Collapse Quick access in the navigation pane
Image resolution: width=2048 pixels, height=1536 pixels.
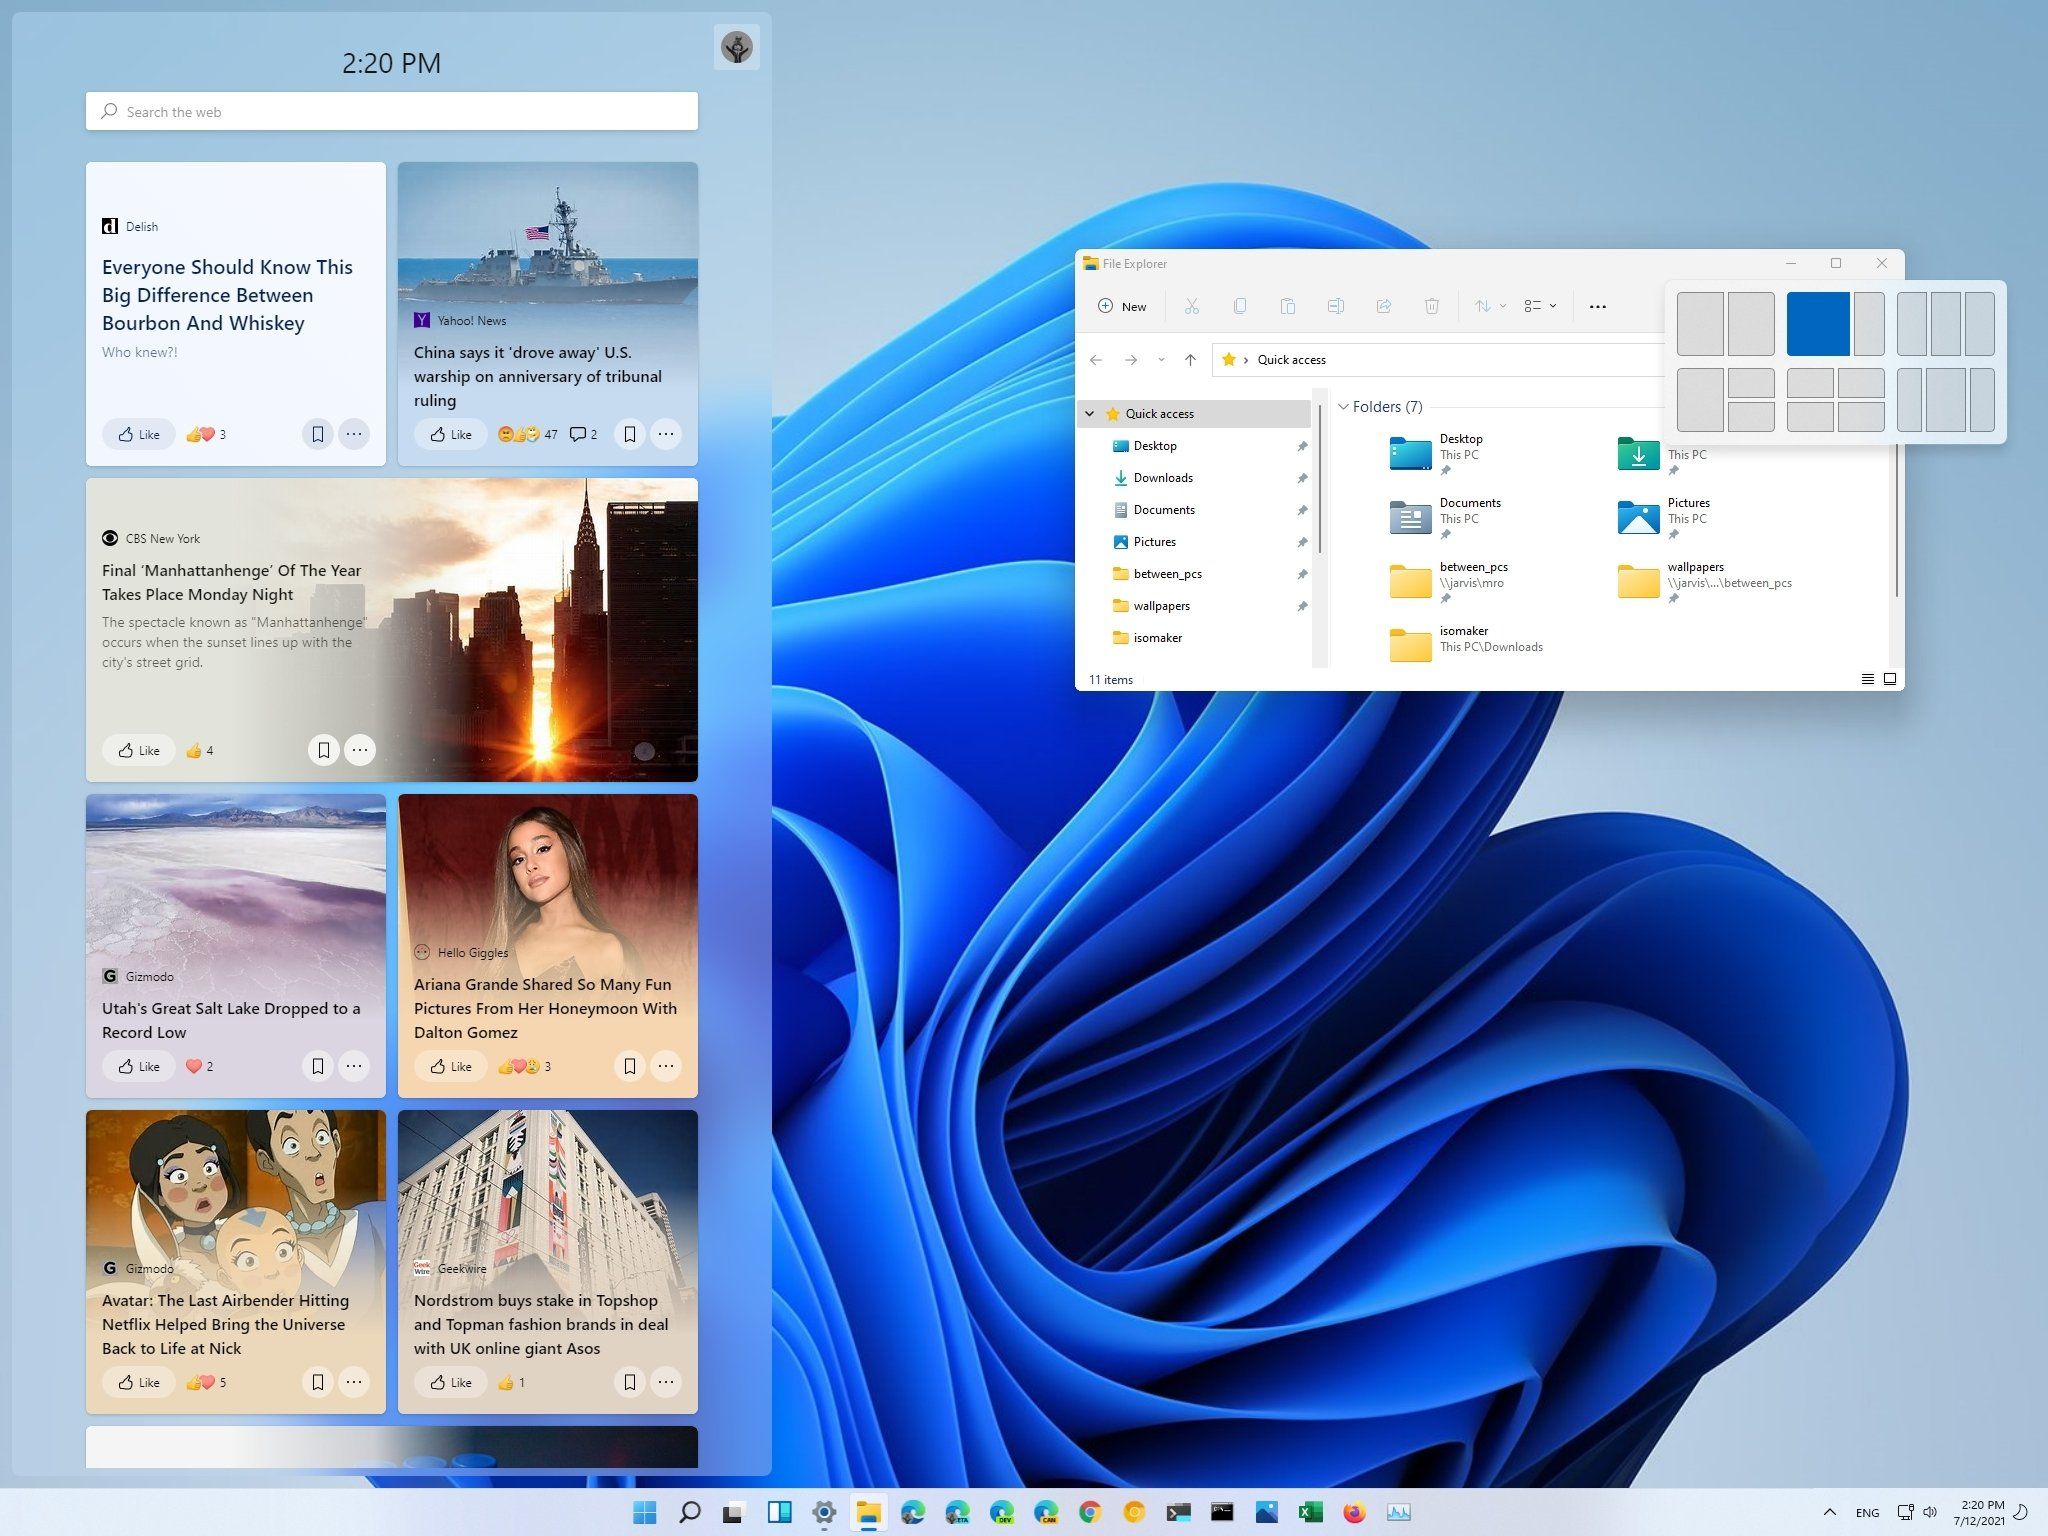(x=1089, y=413)
